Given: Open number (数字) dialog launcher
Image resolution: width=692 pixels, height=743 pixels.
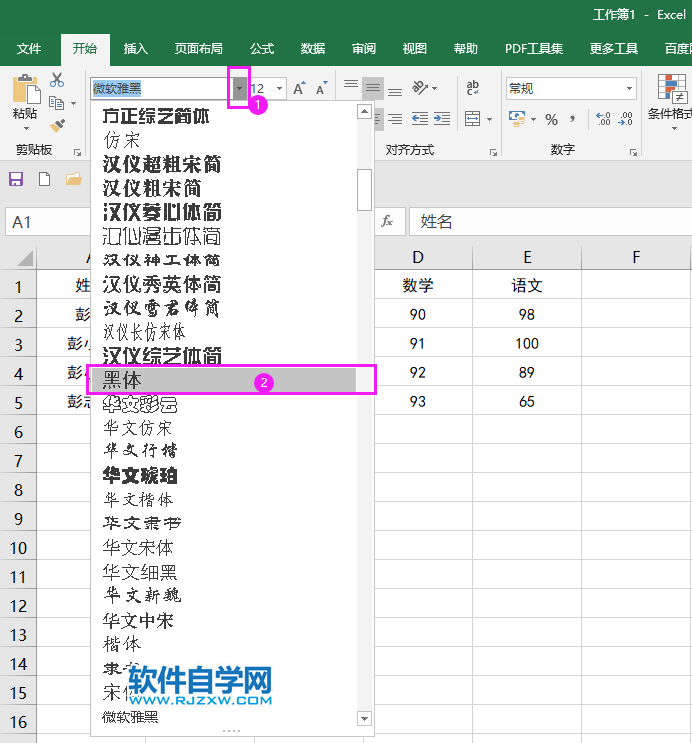Looking at the screenshot, I should 633,153.
